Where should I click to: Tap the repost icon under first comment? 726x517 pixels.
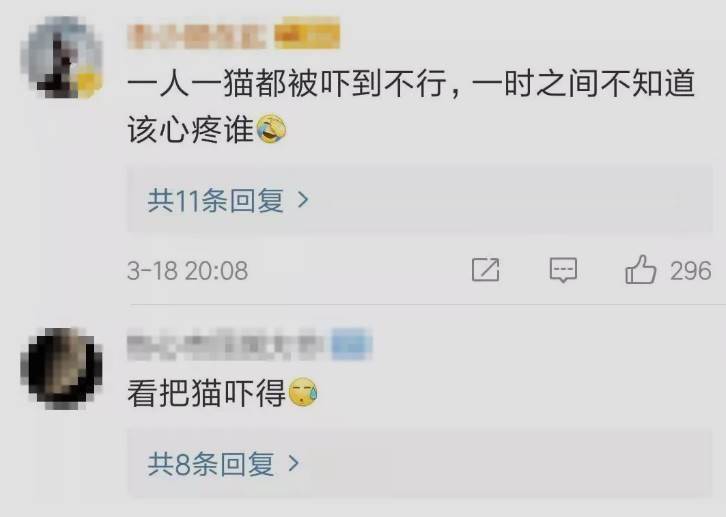[486, 270]
